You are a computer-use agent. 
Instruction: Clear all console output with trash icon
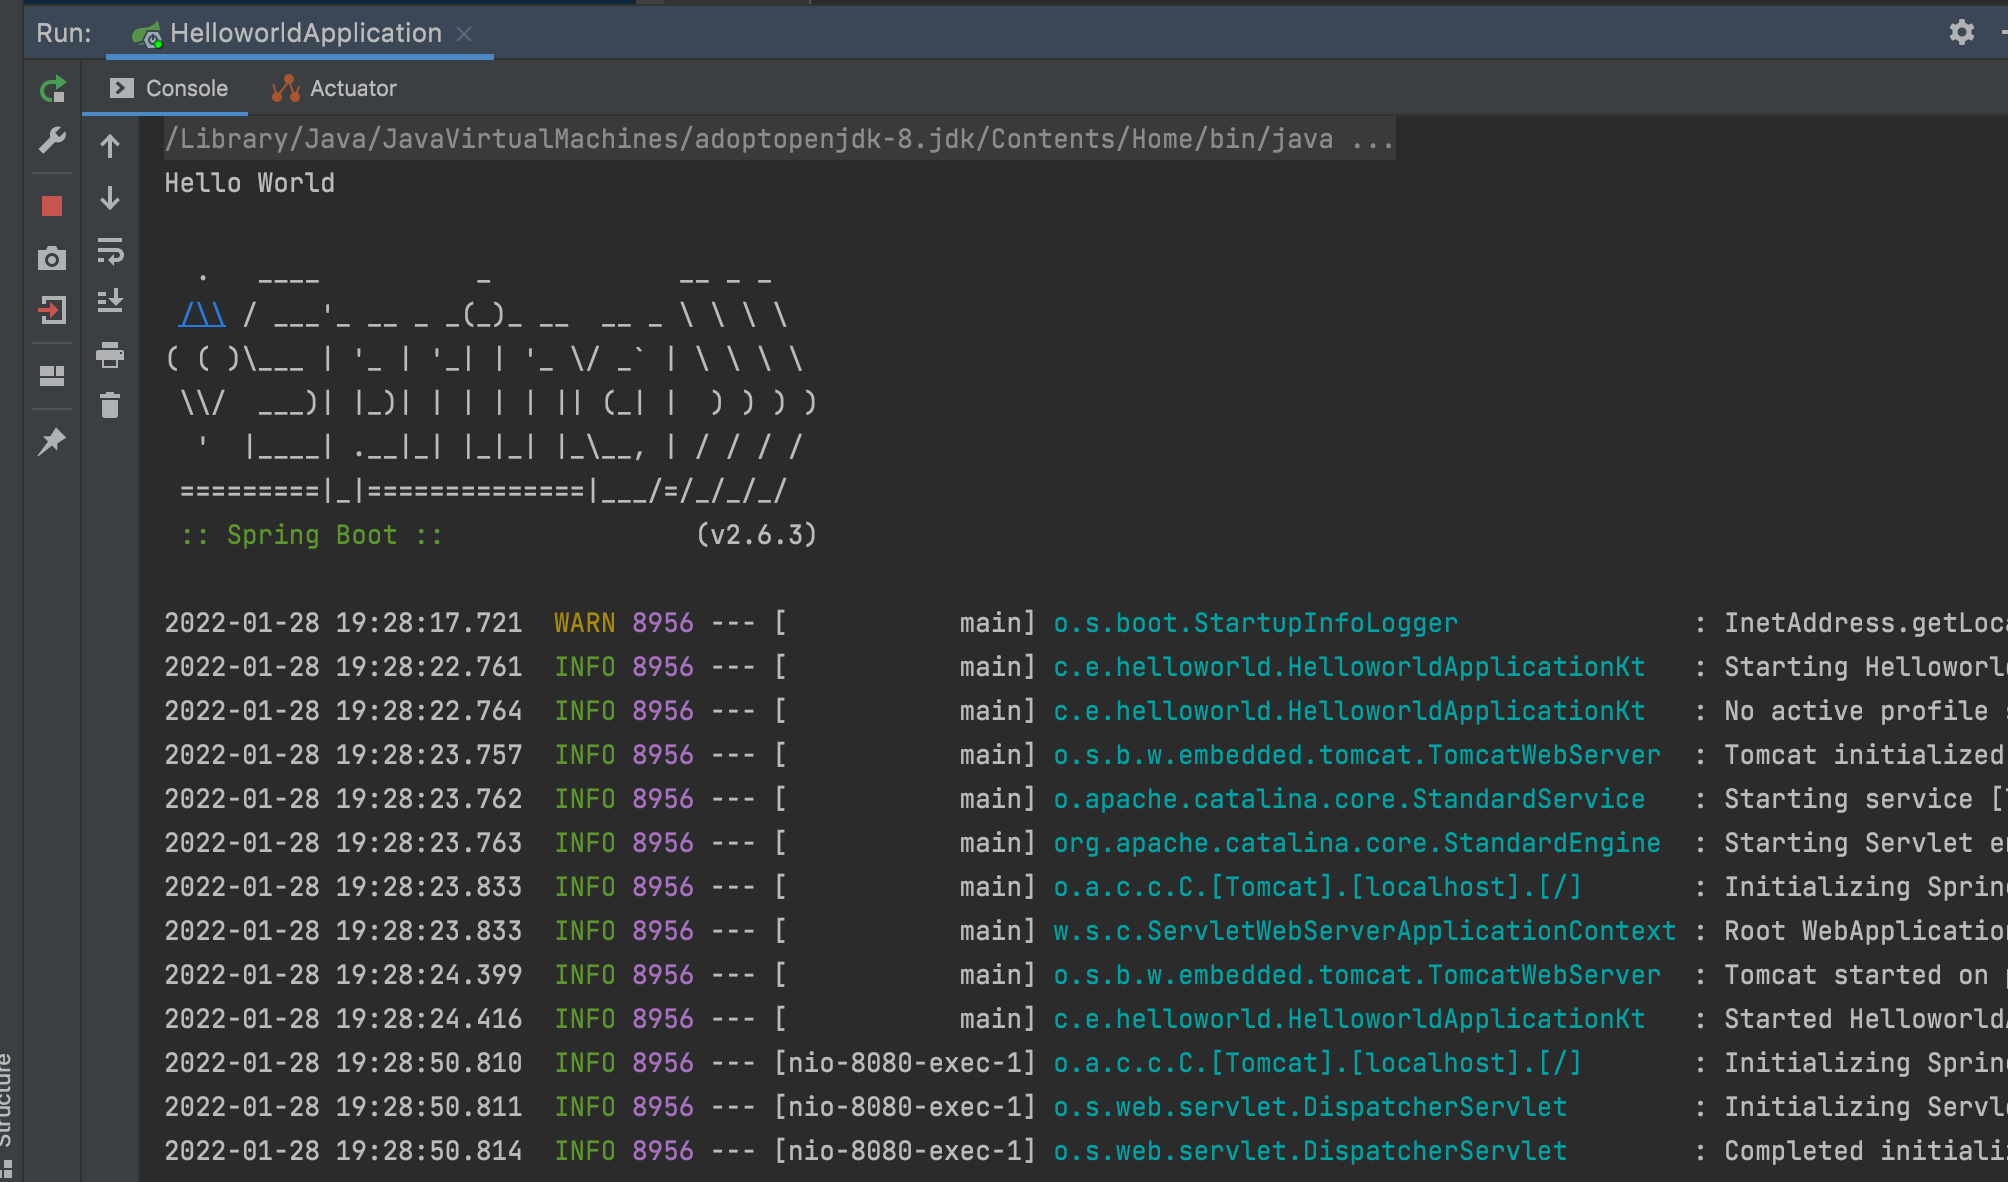coord(110,405)
